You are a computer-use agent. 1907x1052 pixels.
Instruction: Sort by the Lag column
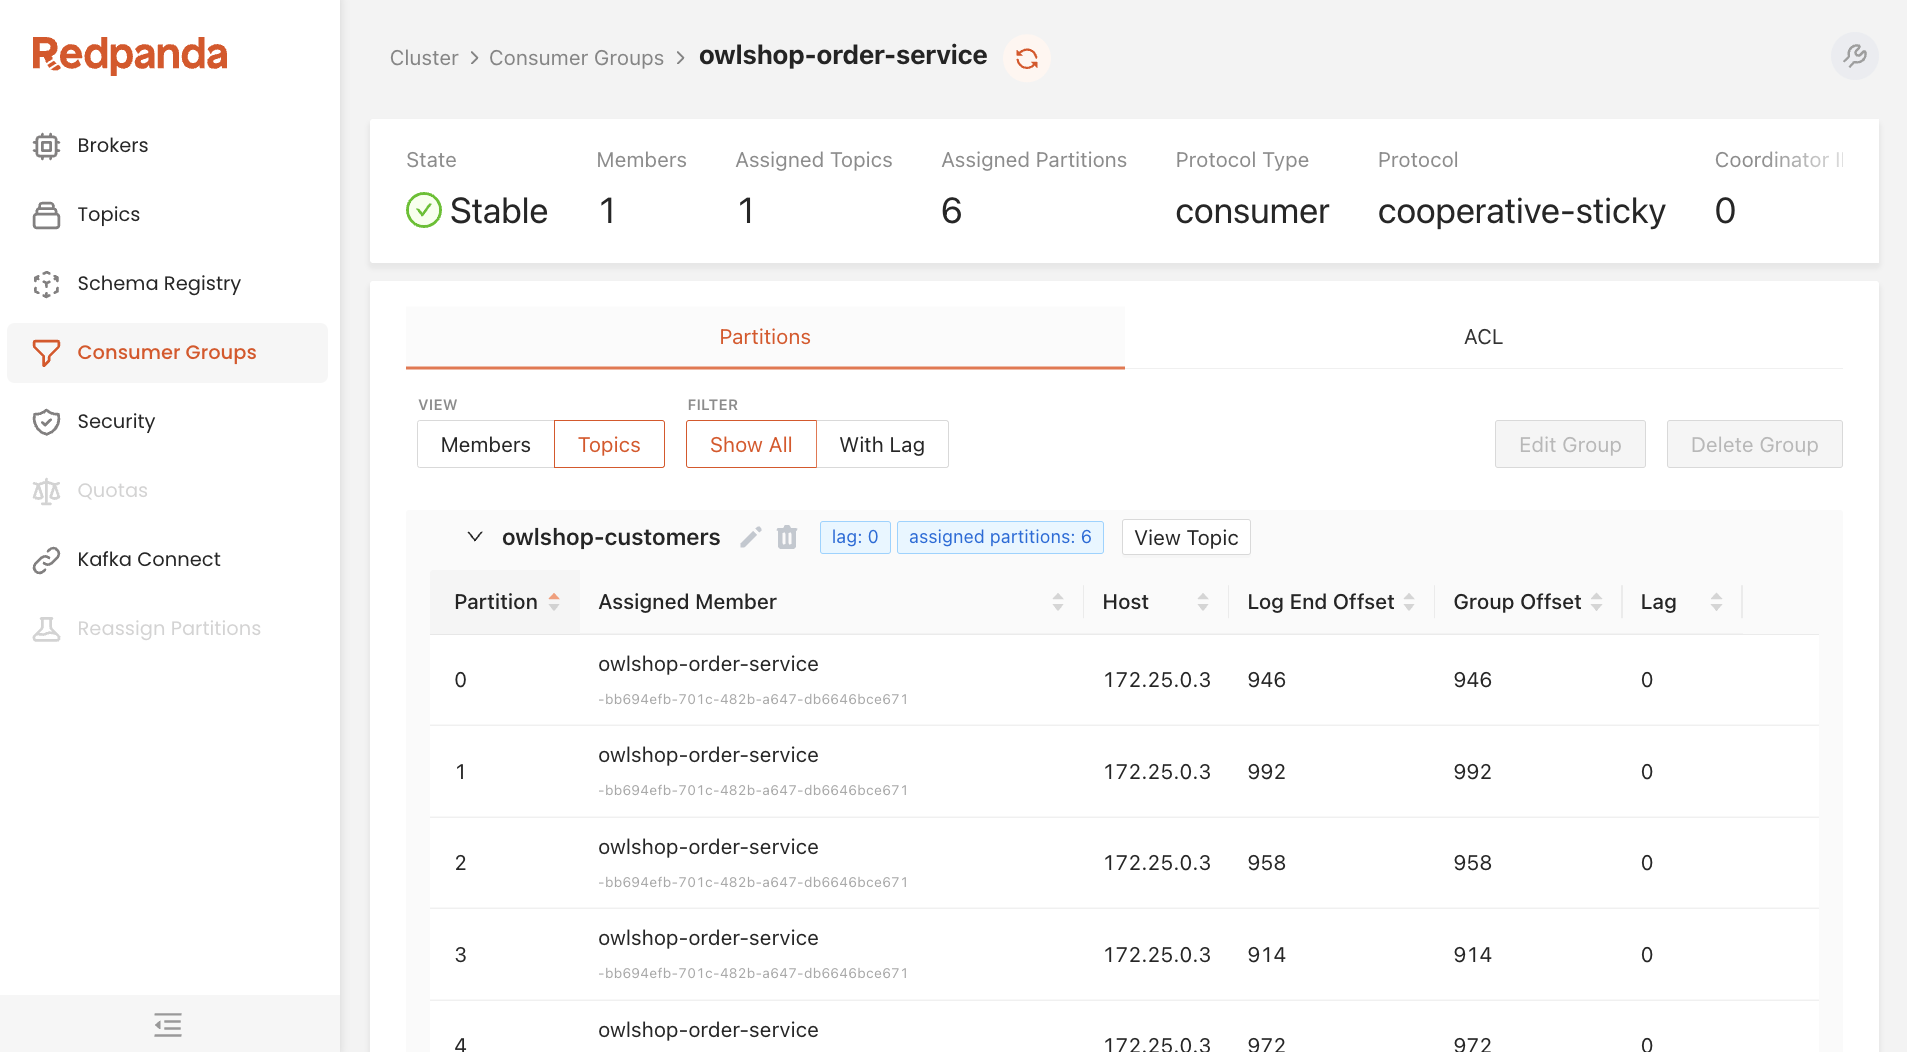click(1682, 602)
